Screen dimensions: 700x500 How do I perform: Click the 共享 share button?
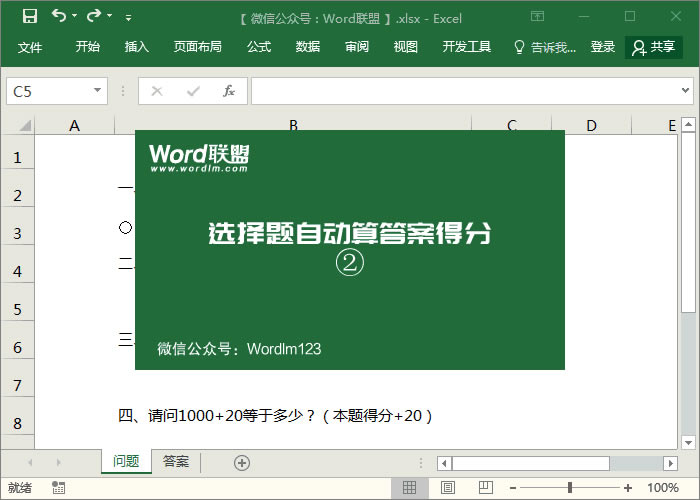click(654, 47)
